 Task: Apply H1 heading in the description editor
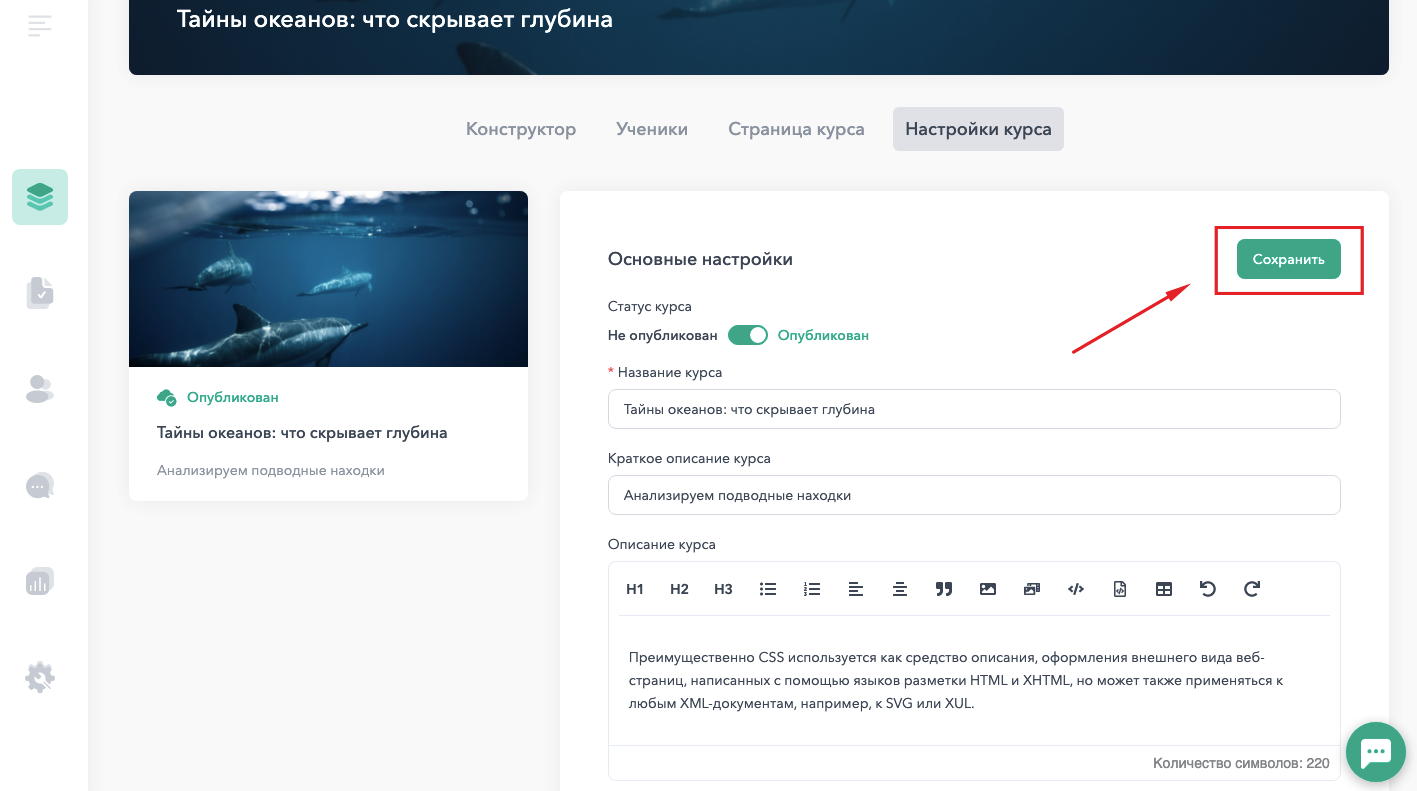click(x=635, y=589)
